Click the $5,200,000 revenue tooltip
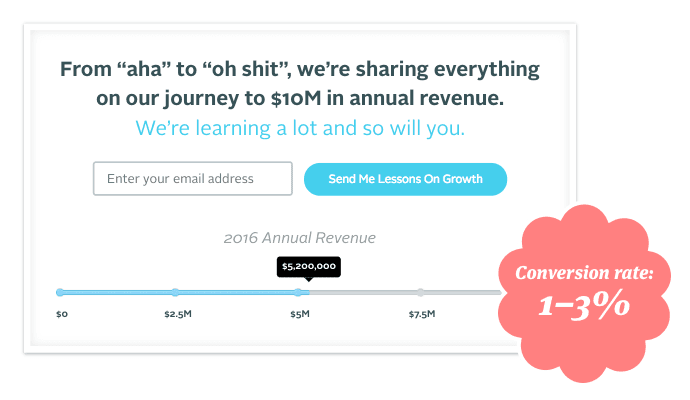This screenshot has width=690, height=400. pyautogui.click(x=309, y=267)
